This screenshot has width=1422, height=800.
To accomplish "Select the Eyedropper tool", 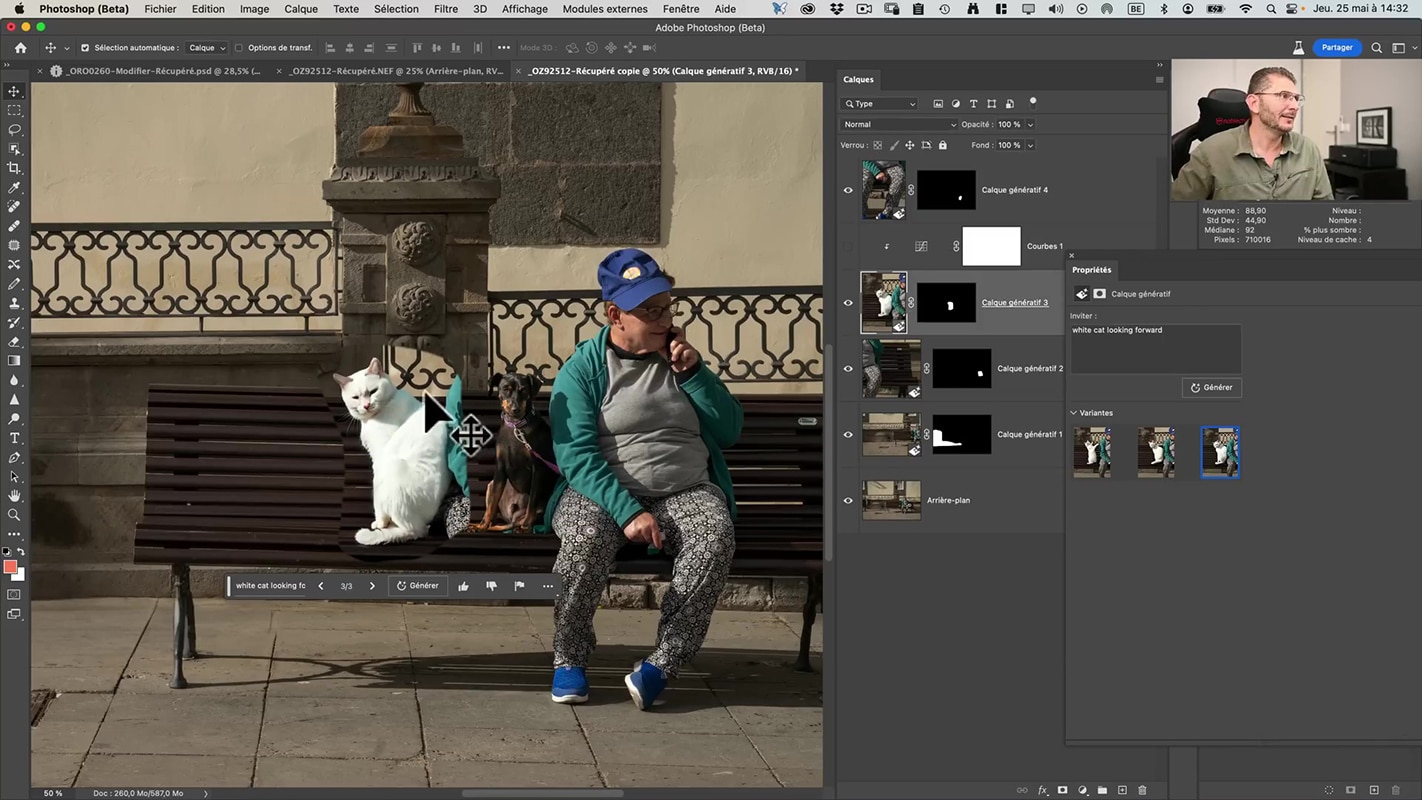I will [x=14, y=188].
